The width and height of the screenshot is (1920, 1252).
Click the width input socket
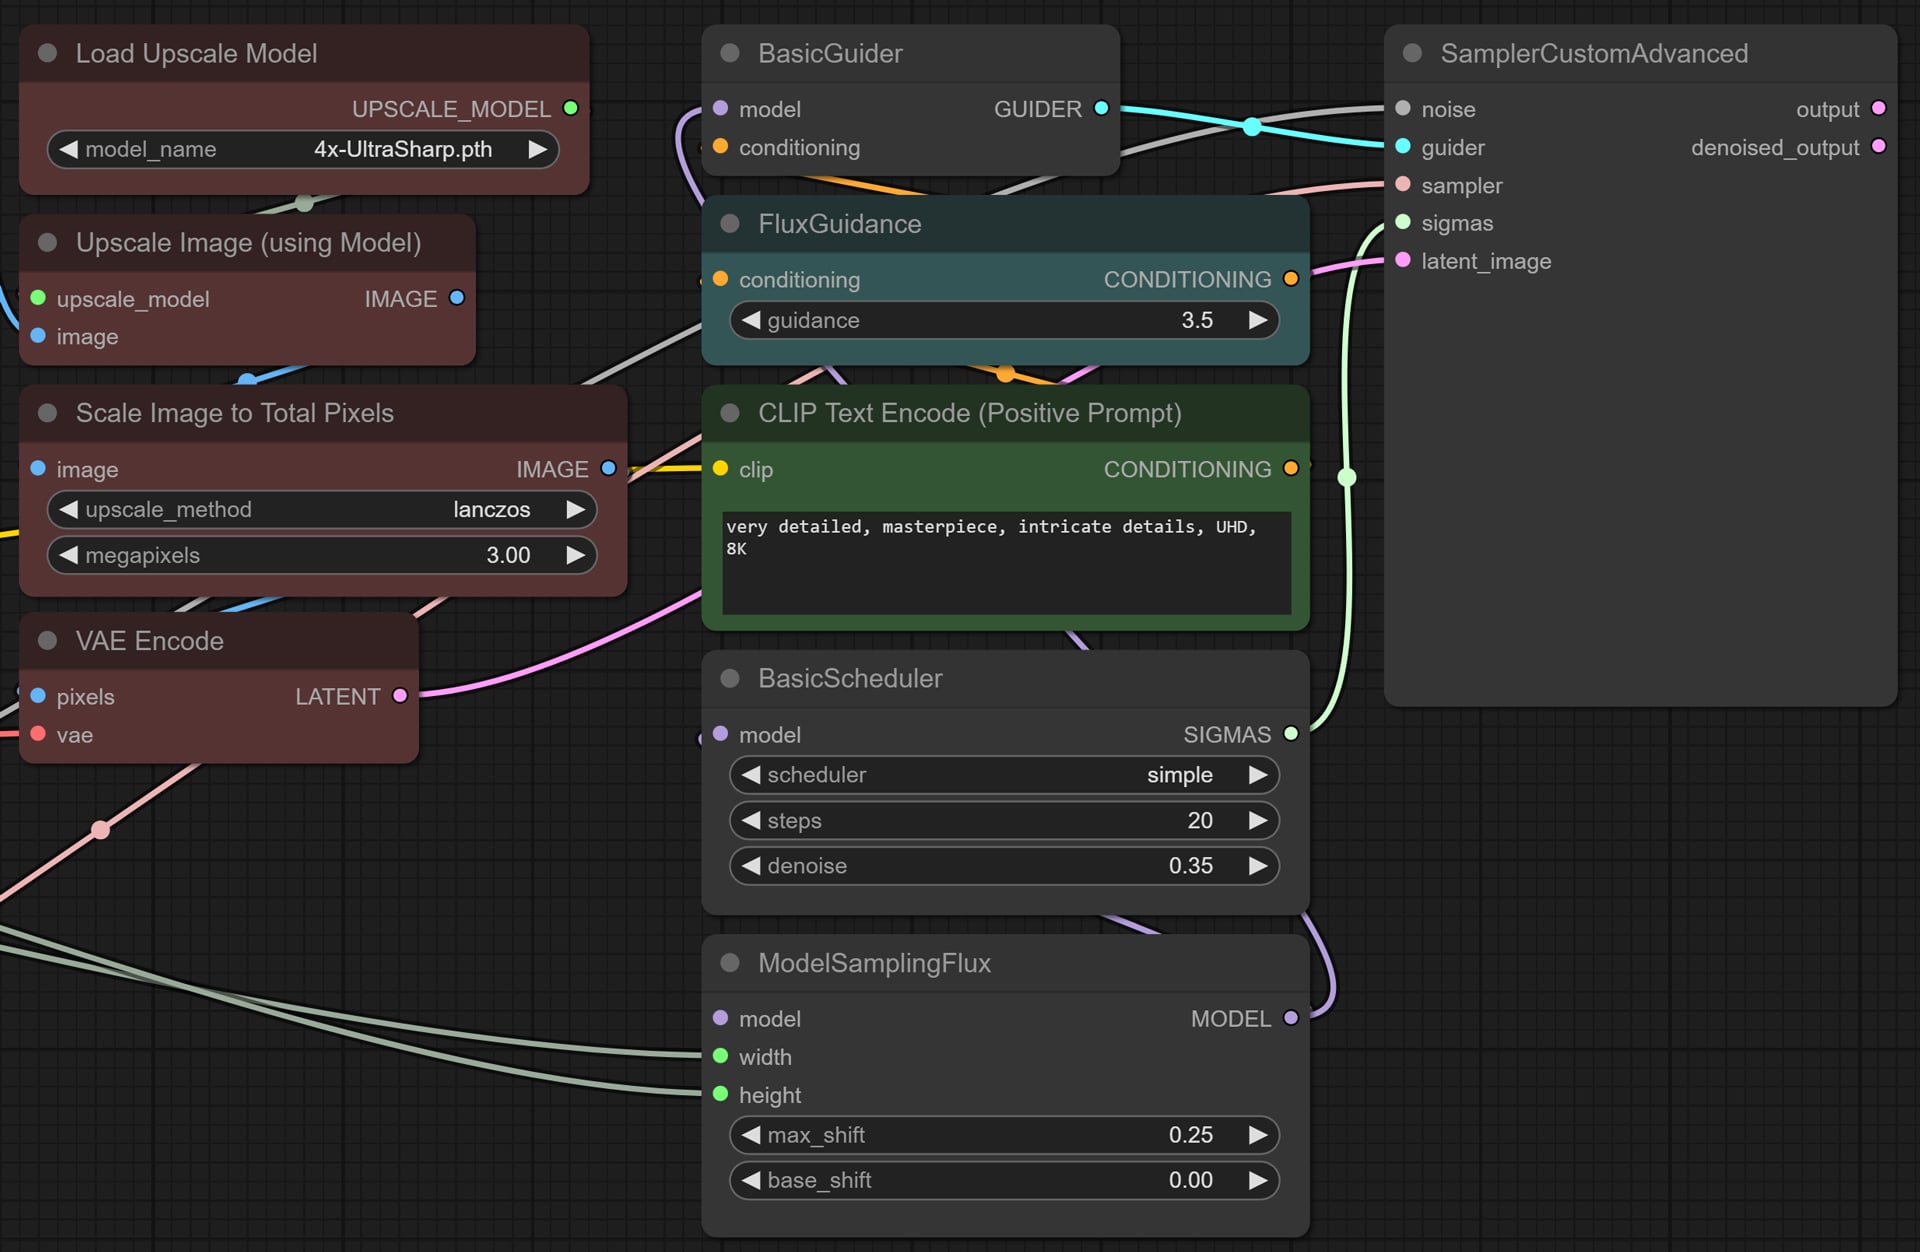[x=720, y=1056]
